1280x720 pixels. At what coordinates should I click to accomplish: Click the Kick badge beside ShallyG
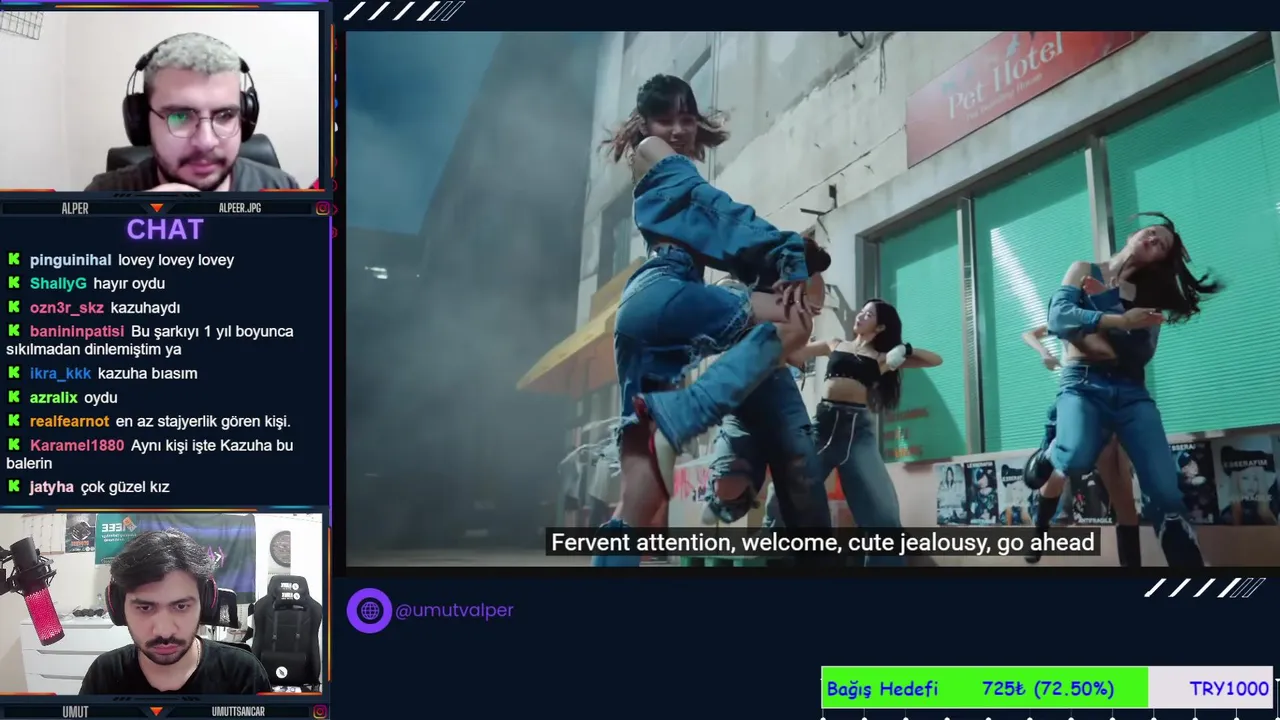[14, 283]
